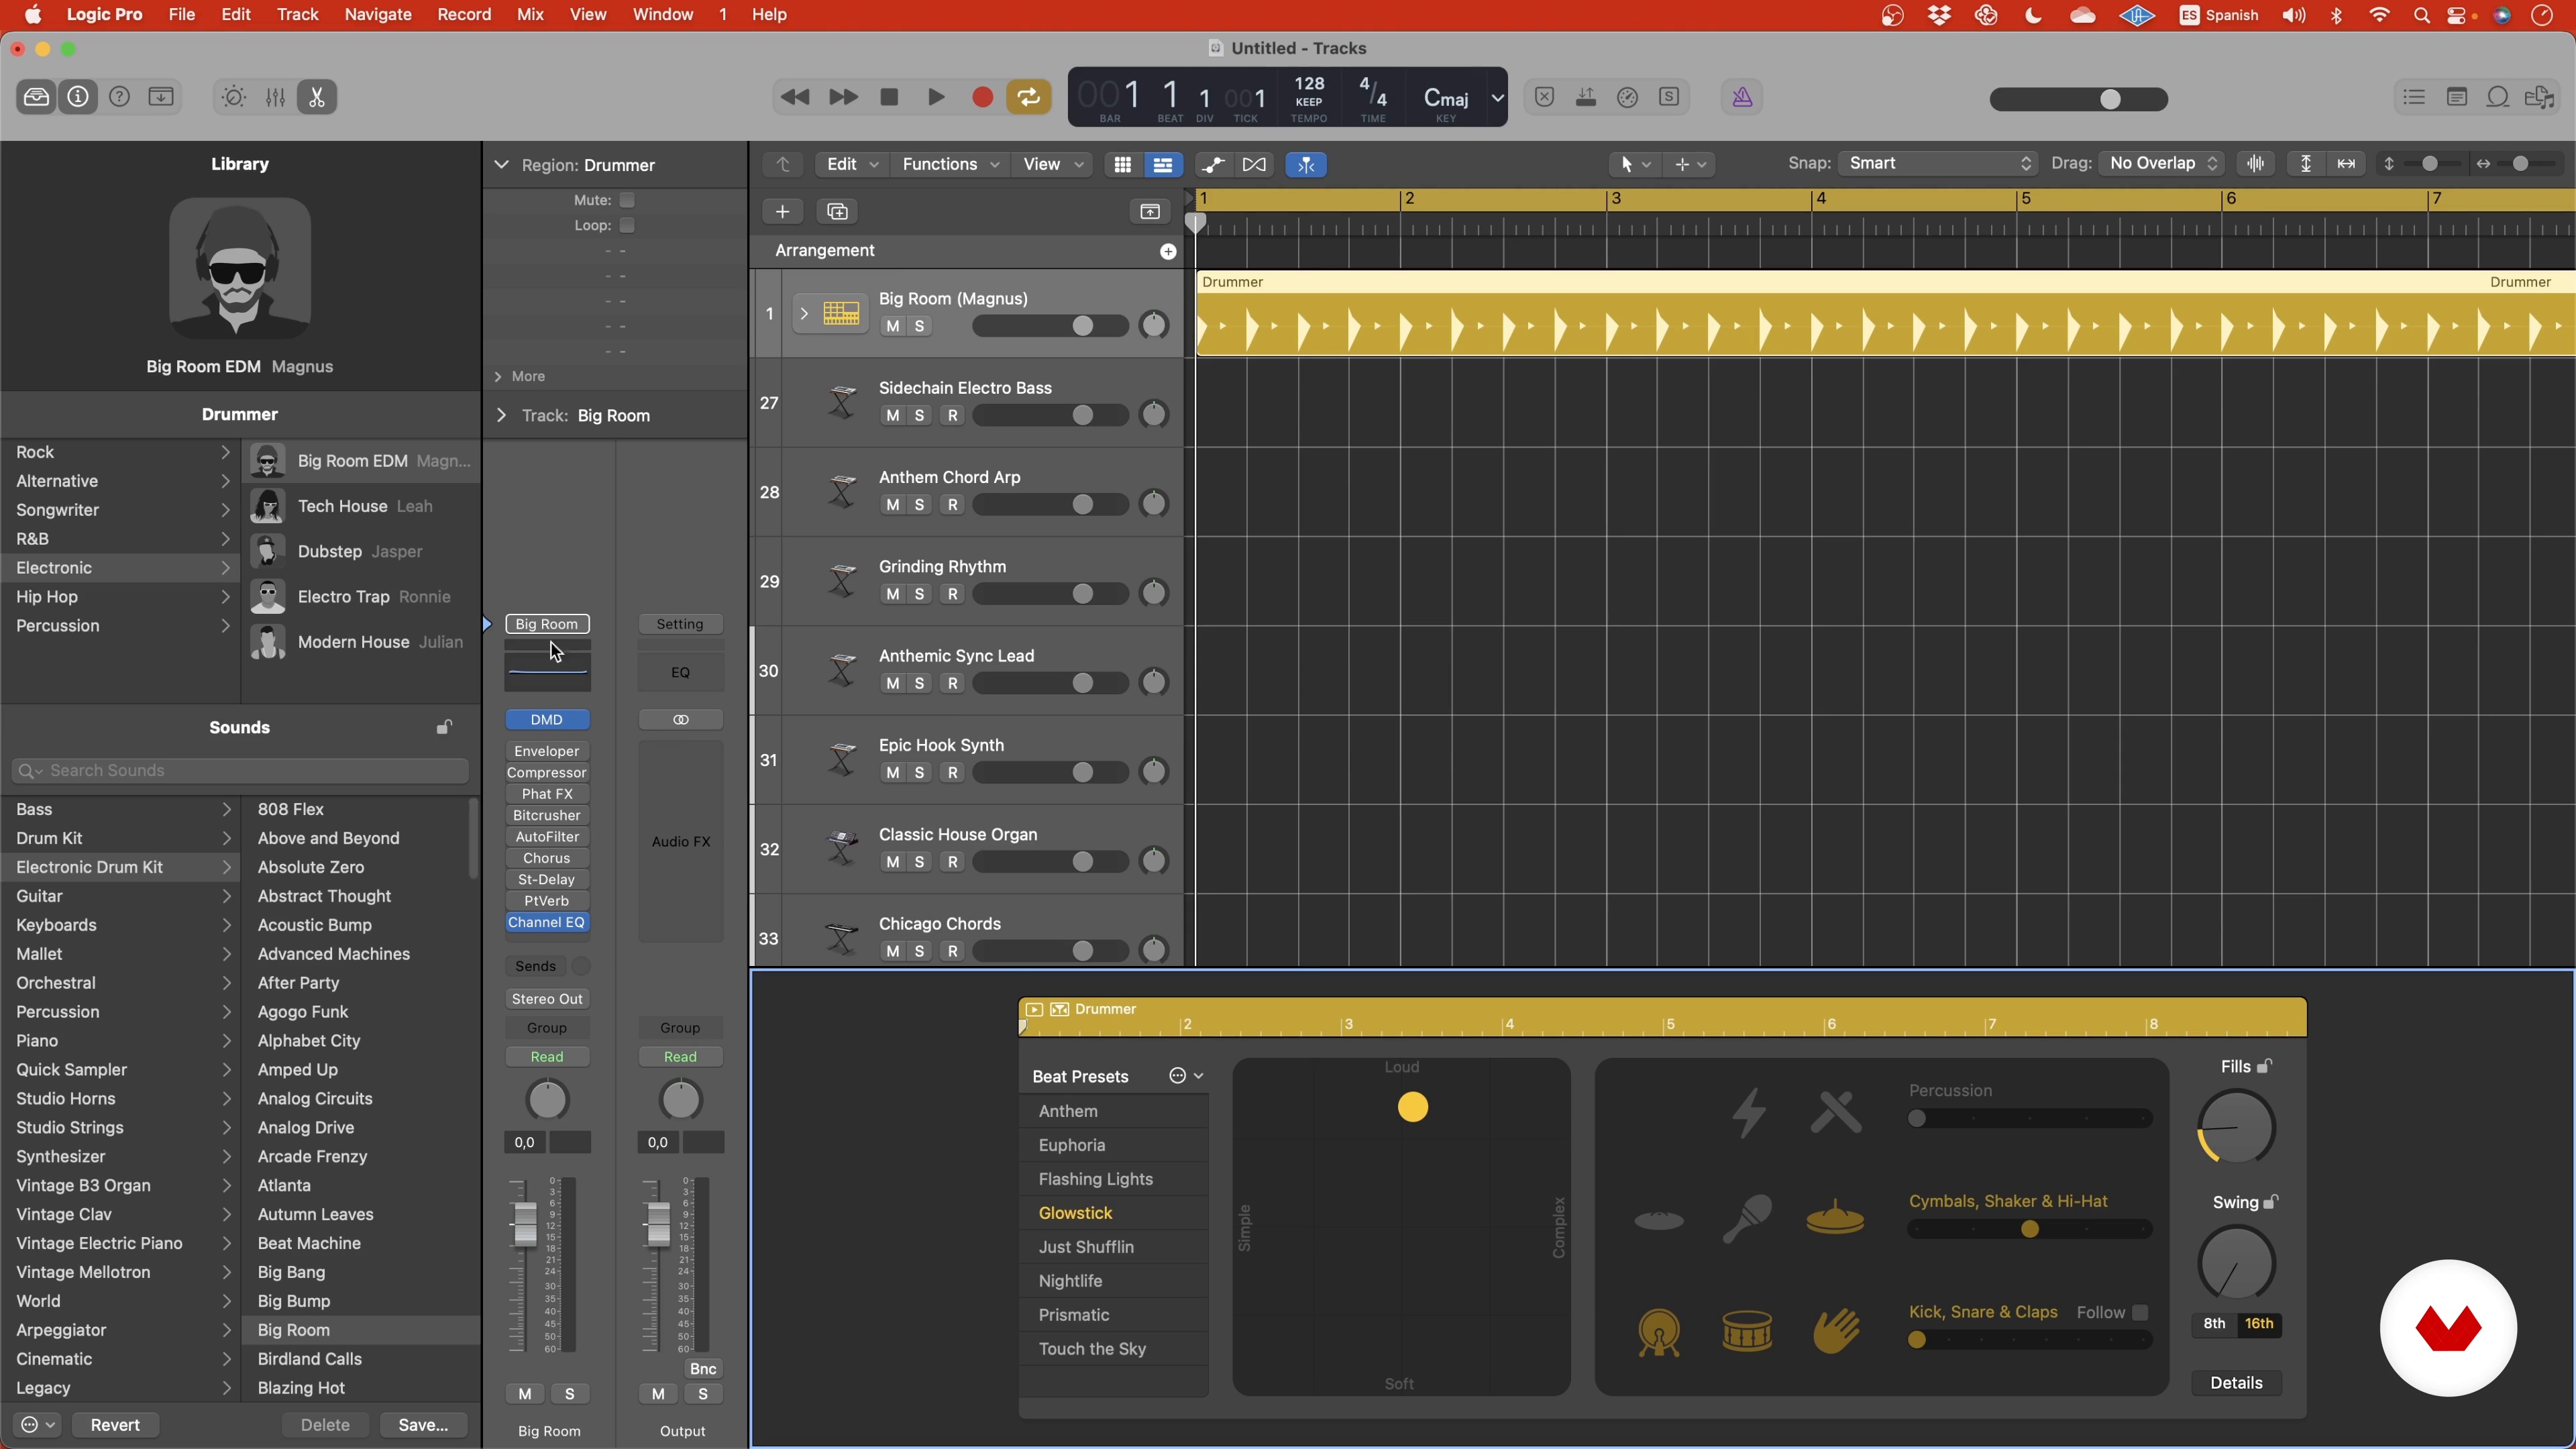
Task: Click the Stereo Out output slot
Action: pos(546,999)
